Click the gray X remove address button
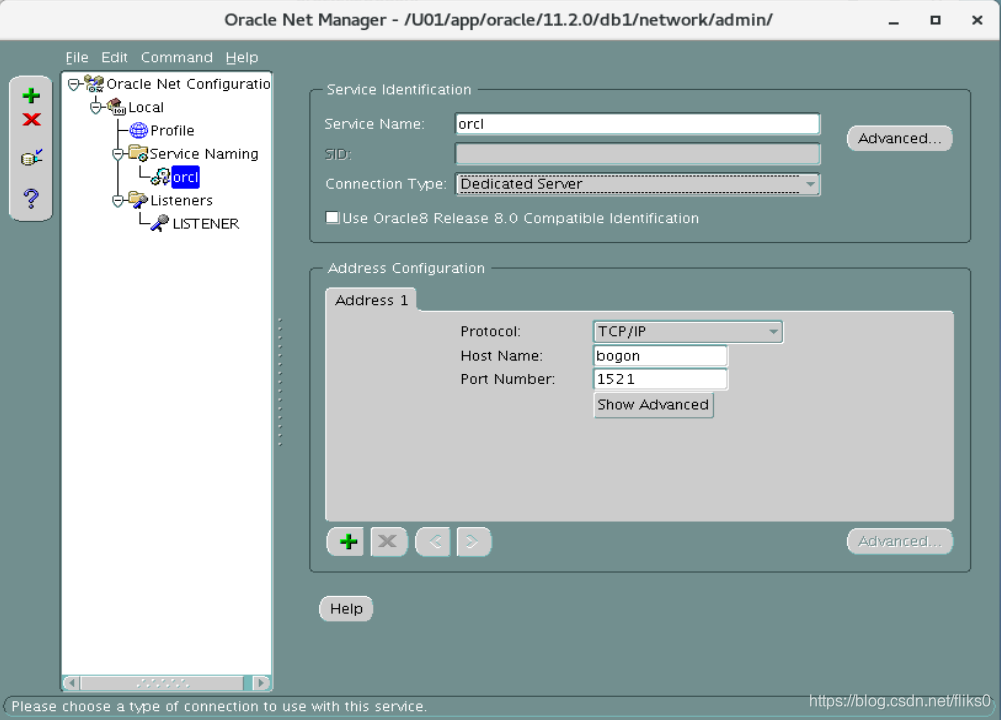 pyautogui.click(x=388, y=542)
